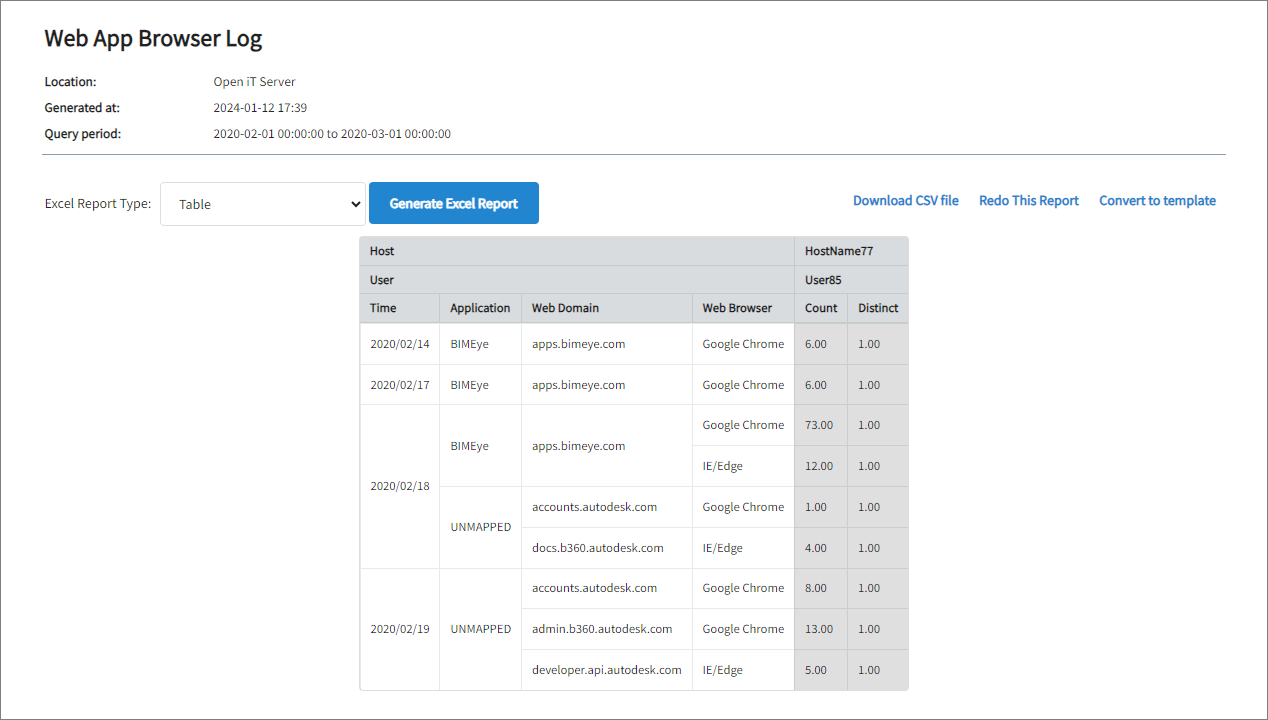Image resolution: width=1268 pixels, height=720 pixels.
Task: Open developer.api.autodesk.com link
Action: pos(605,669)
